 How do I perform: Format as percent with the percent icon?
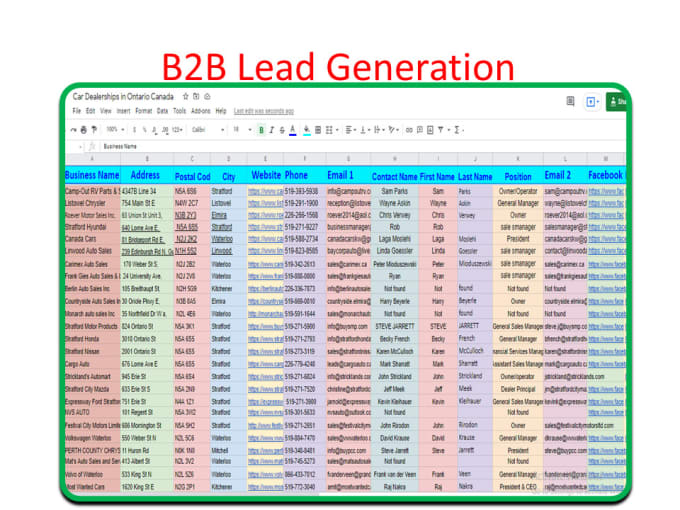click(144, 130)
